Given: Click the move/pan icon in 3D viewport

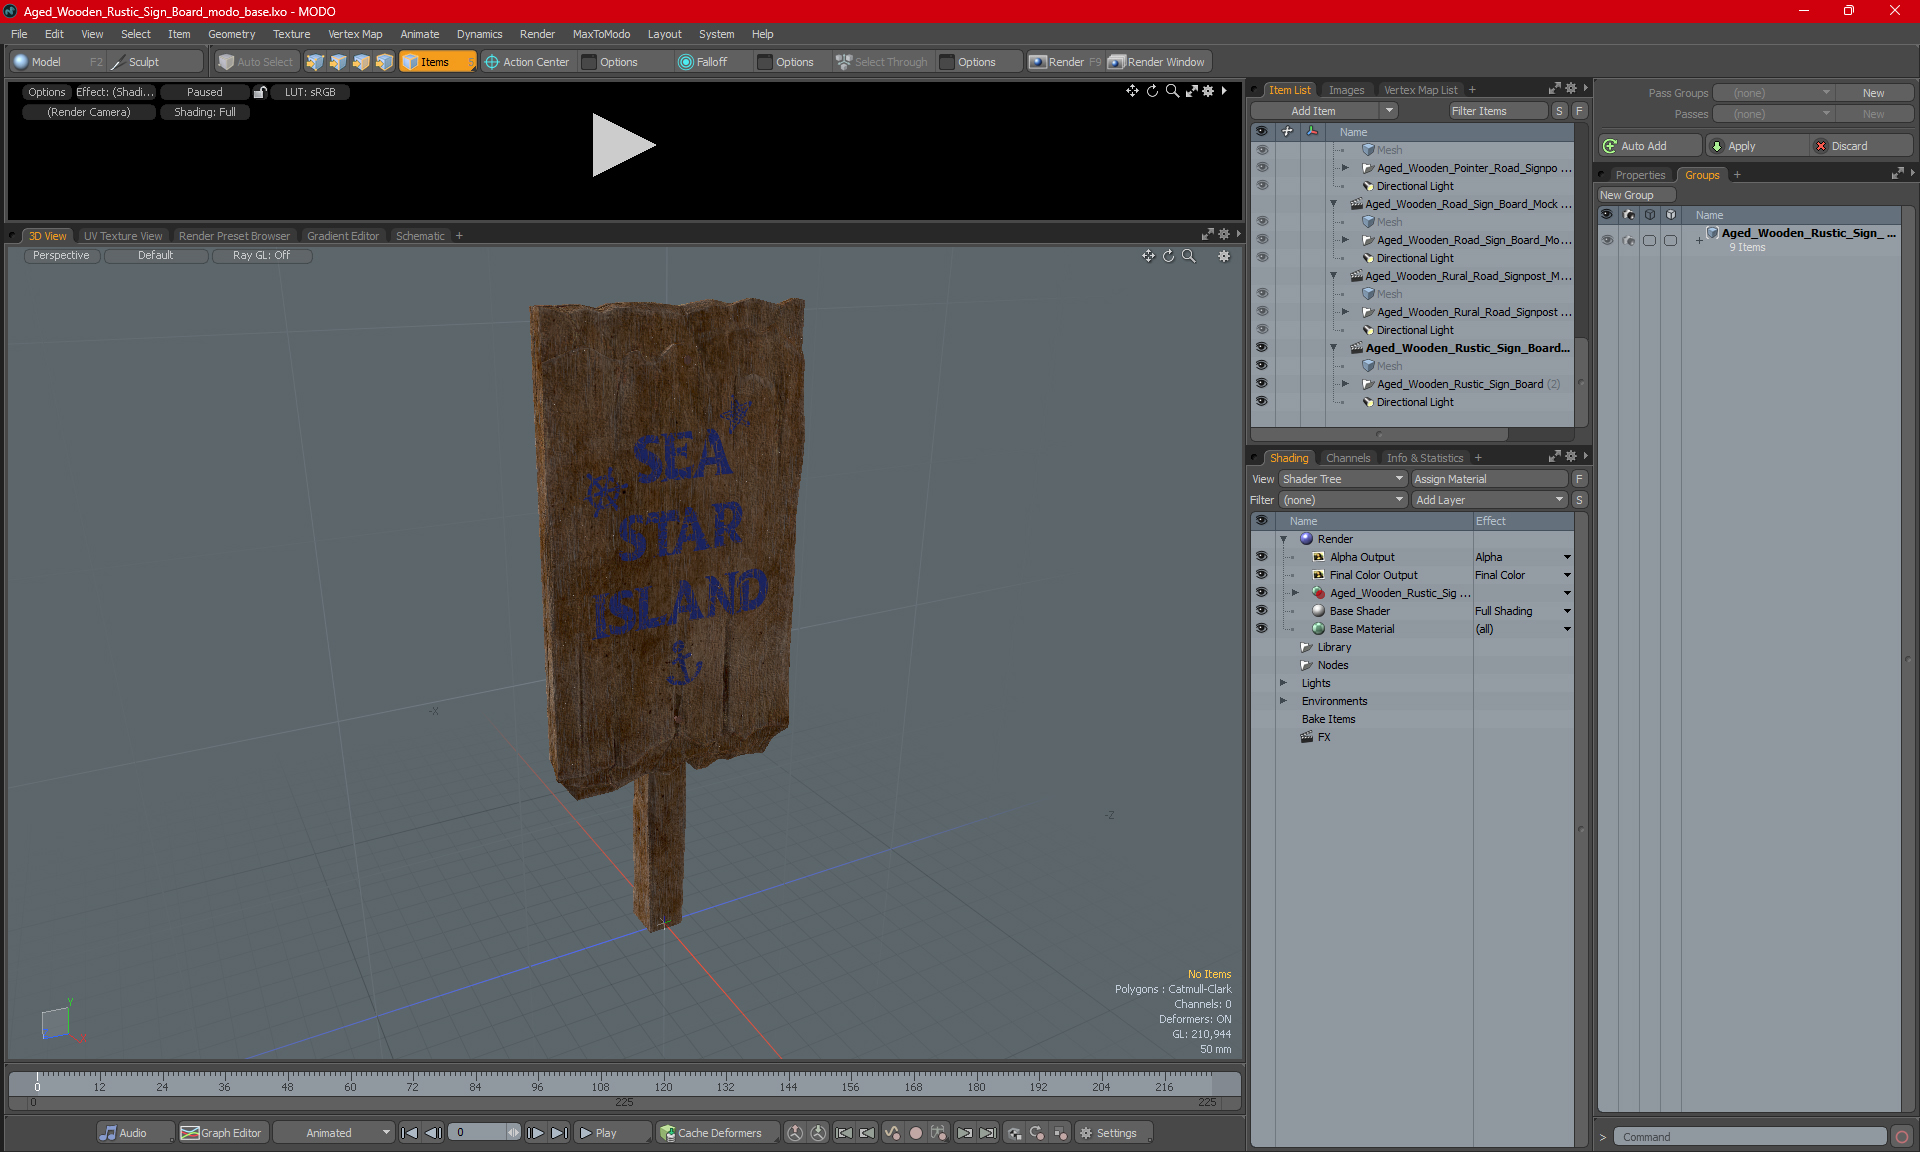Looking at the screenshot, I should pyautogui.click(x=1148, y=256).
